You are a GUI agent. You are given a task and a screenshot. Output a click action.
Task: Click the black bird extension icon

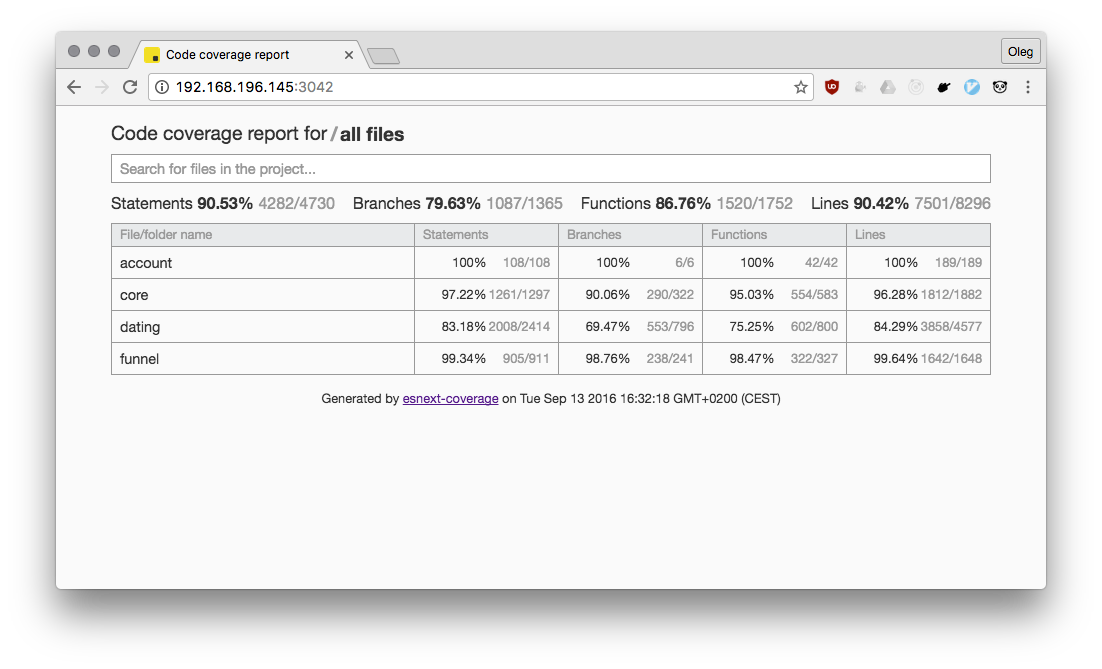point(943,87)
